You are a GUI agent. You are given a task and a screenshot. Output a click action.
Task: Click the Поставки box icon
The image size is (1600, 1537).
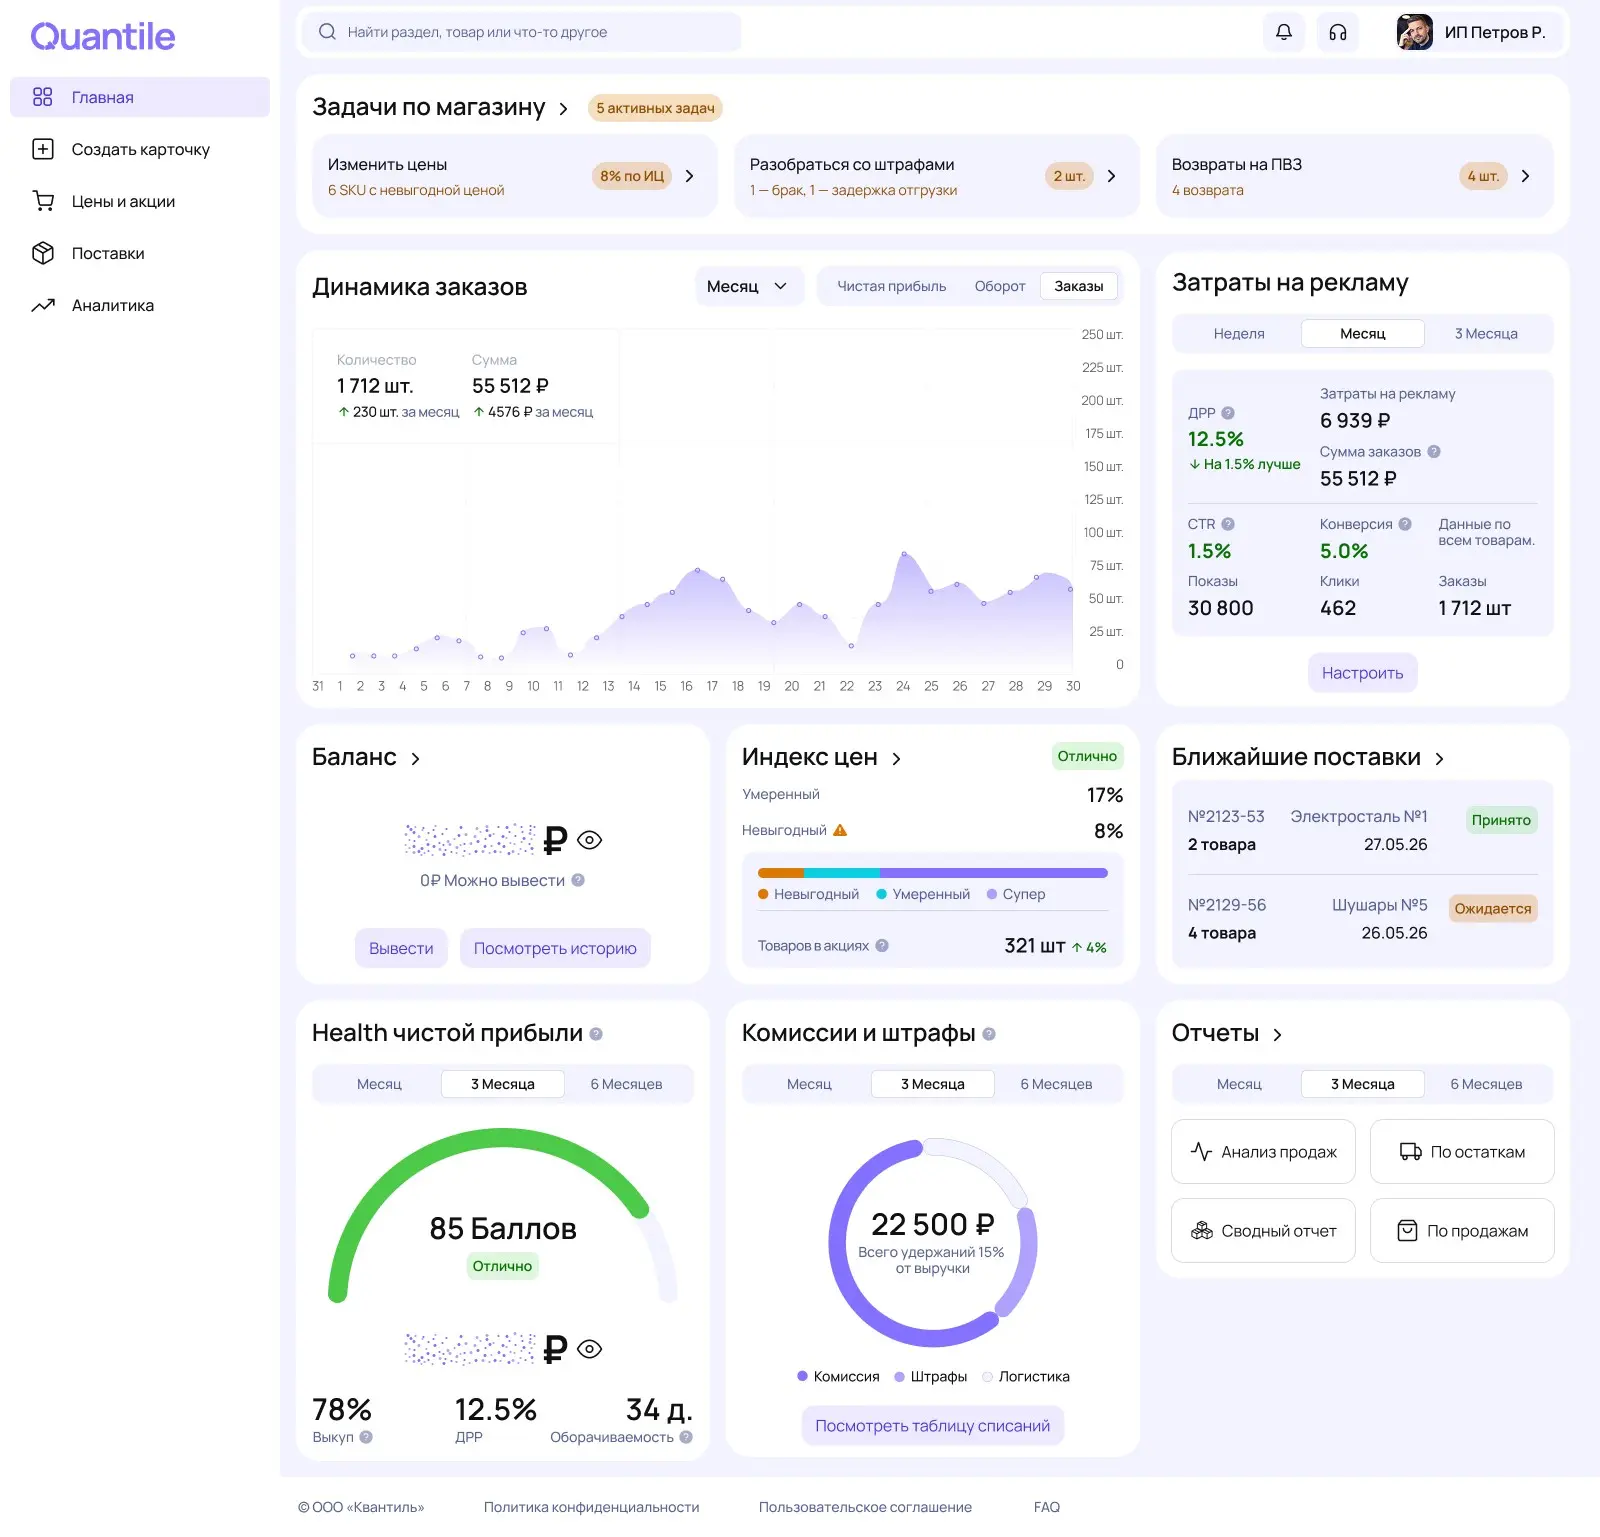click(x=43, y=253)
